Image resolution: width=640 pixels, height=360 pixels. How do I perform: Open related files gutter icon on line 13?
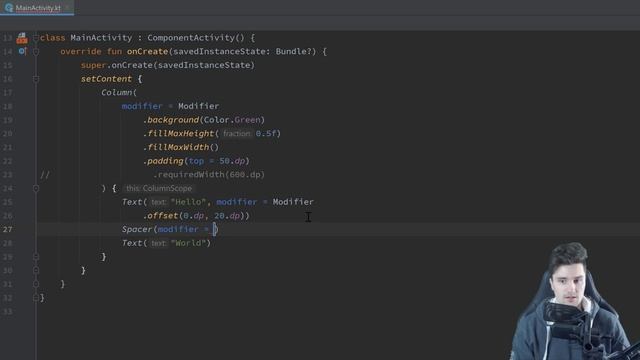tap(22, 38)
